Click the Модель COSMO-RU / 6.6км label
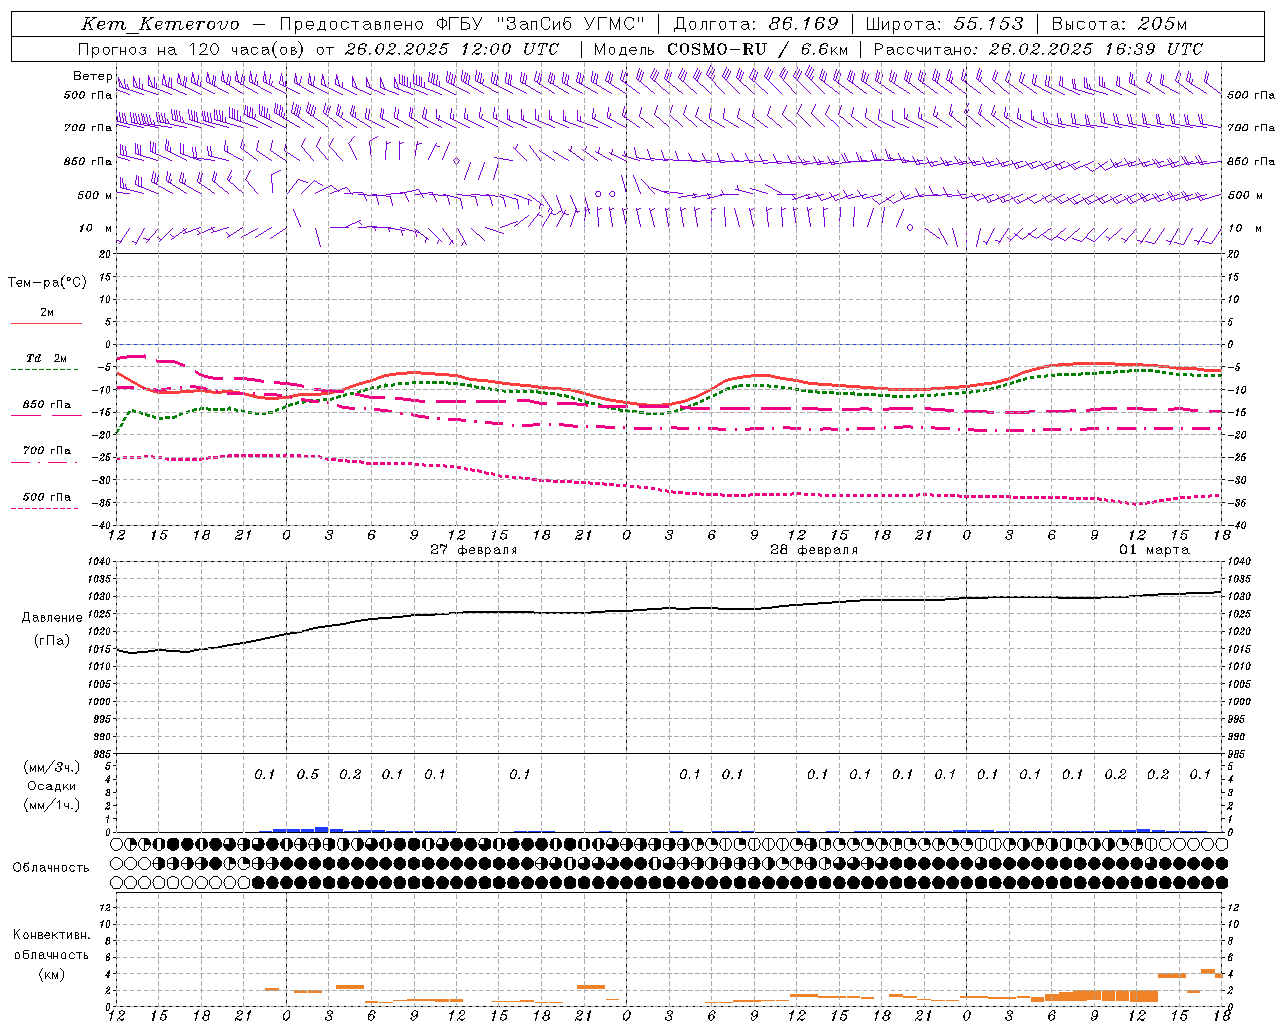 coord(721,49)
